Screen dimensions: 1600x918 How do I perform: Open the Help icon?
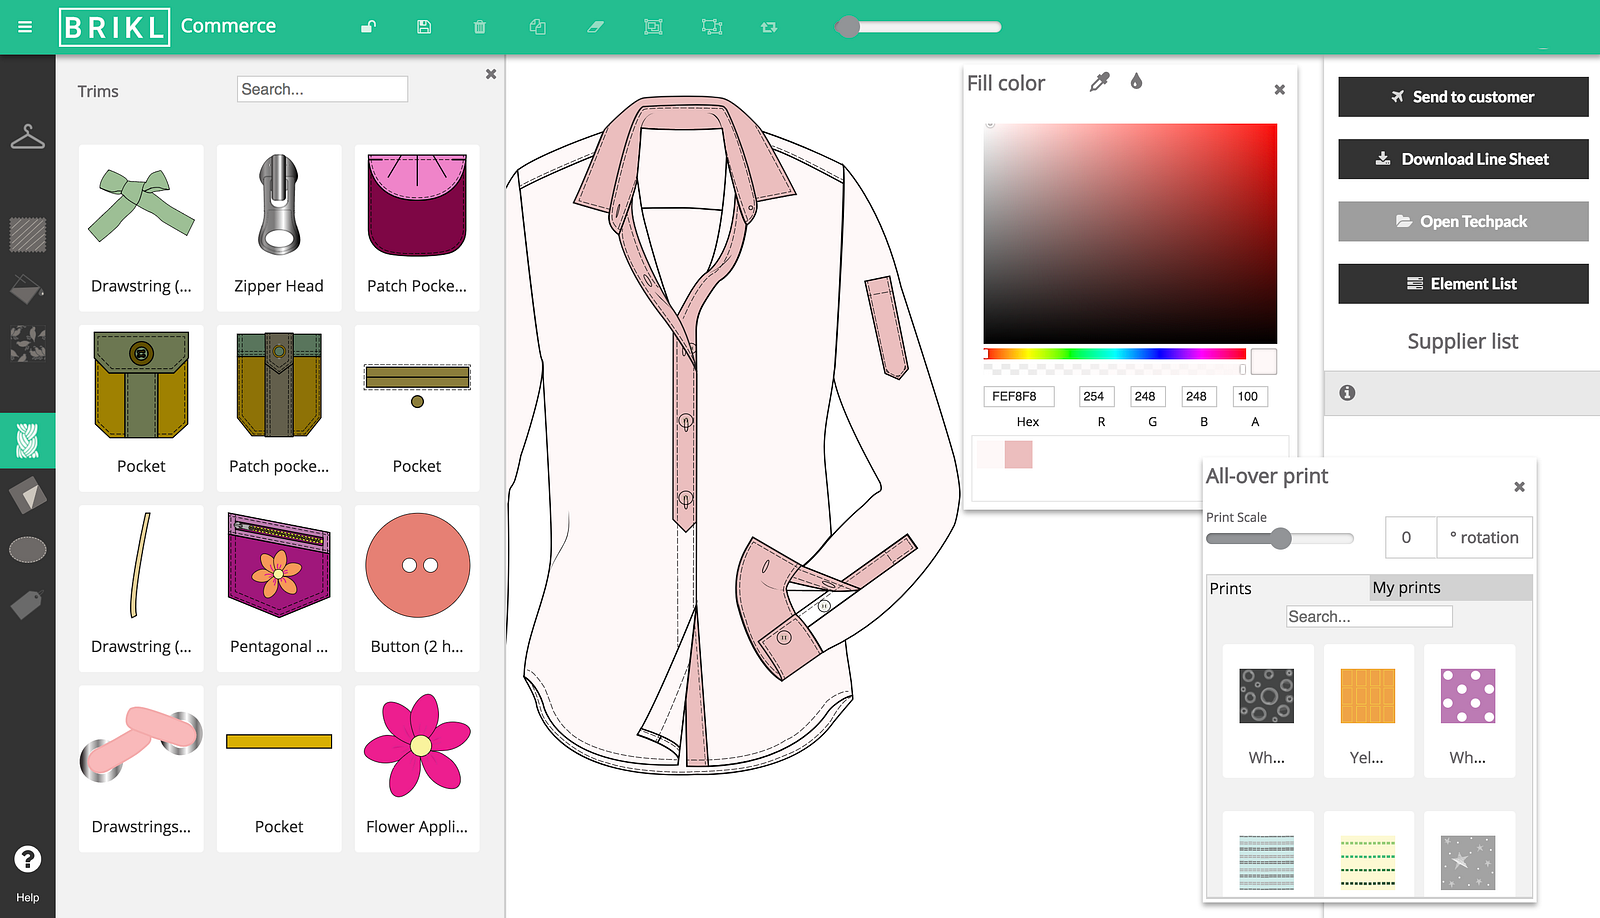[x=27, y=859]
